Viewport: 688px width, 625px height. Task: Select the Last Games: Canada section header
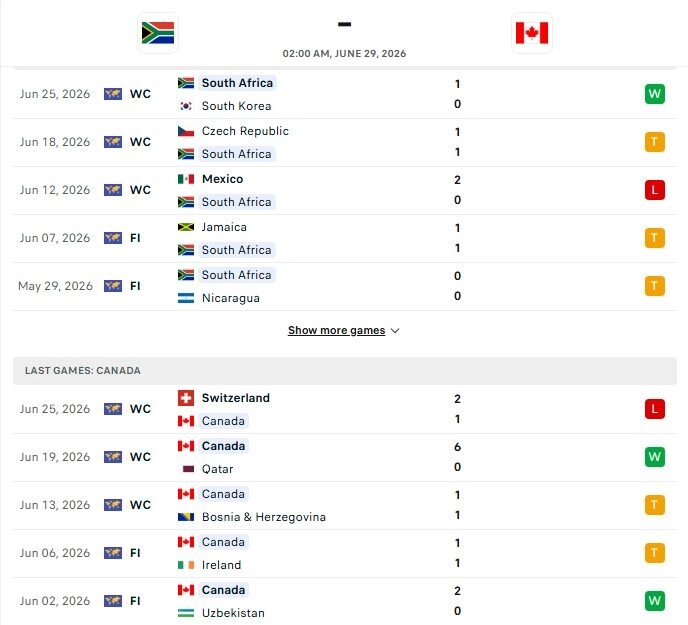(344, 371)
